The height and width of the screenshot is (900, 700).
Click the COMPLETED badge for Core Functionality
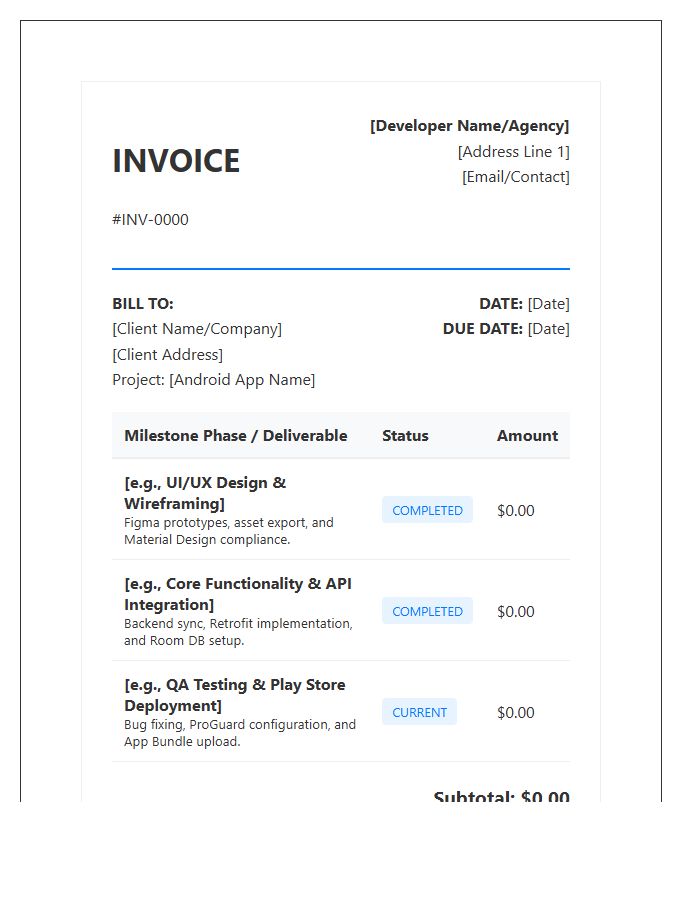[x=427, y=611]
